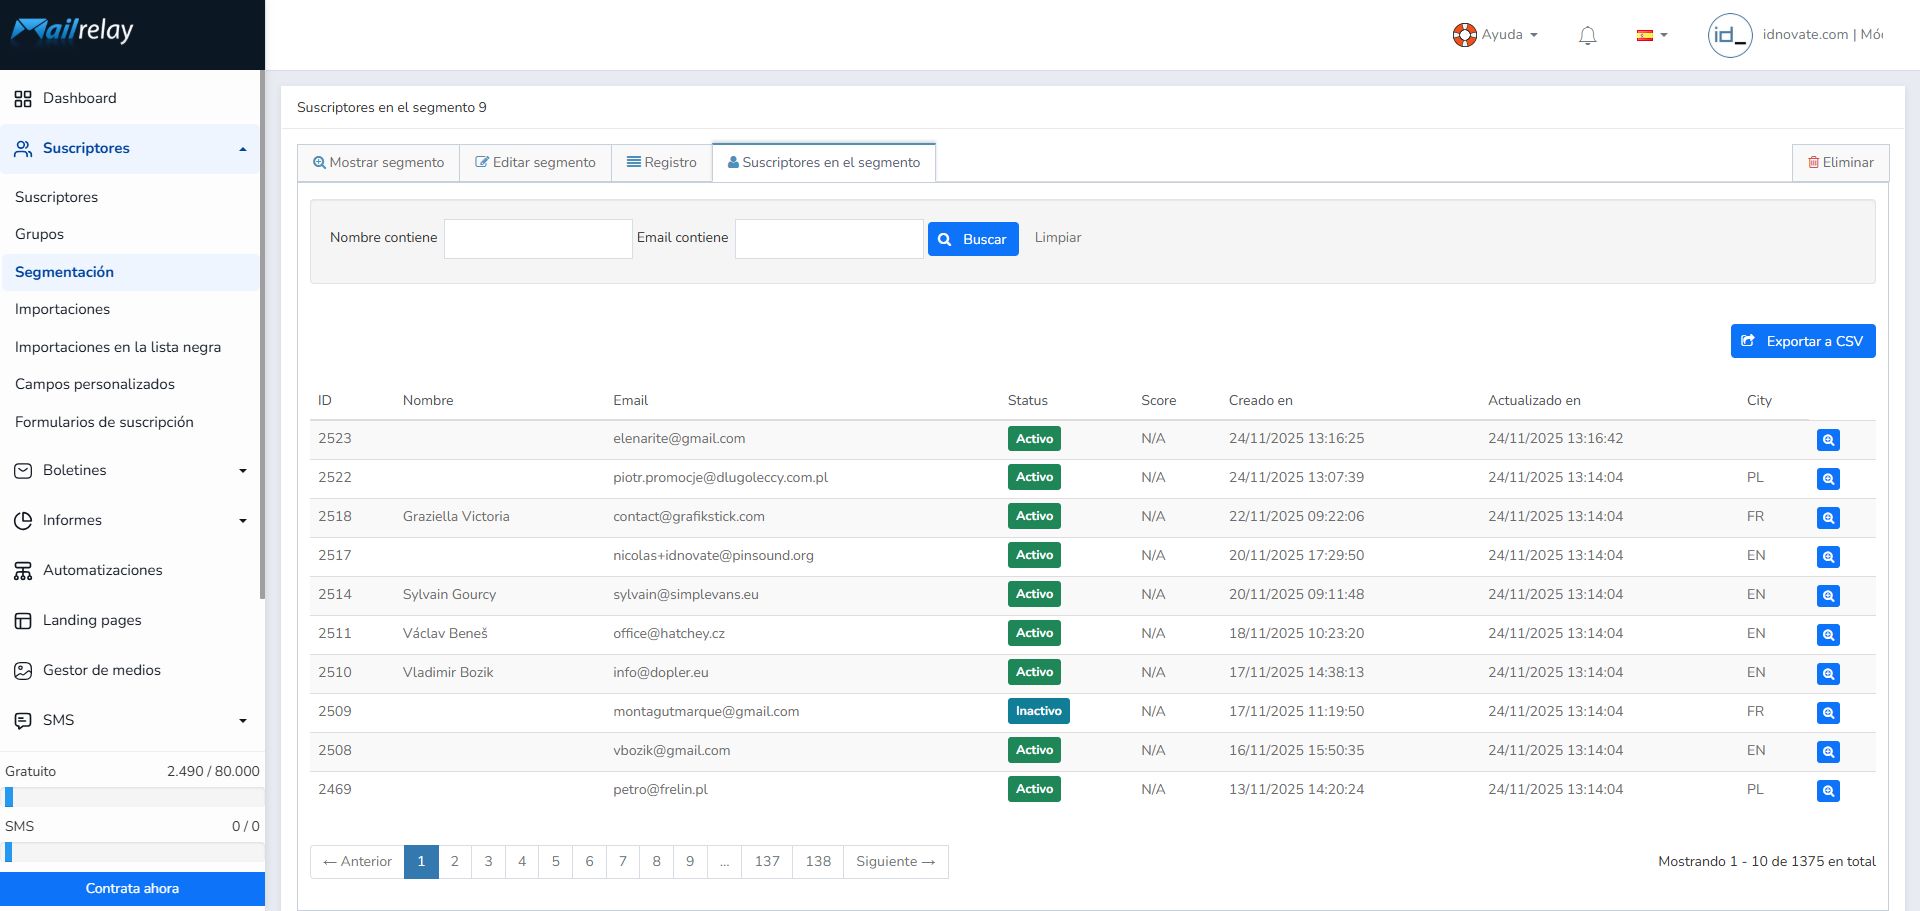Click the idnovate account avatar
This screenshot has width=1920, height=911.
tap(1729, 35)
